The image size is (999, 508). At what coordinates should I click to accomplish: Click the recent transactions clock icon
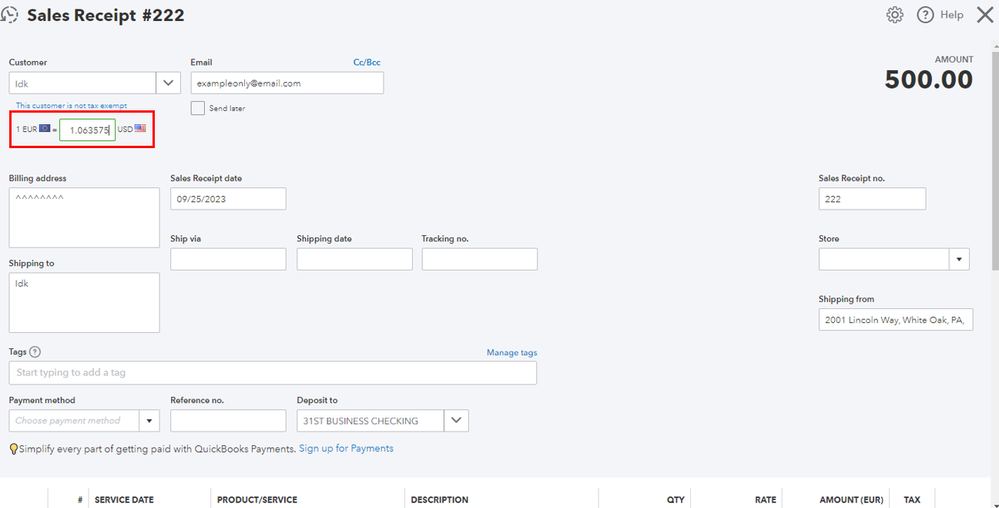click(11, 15)
